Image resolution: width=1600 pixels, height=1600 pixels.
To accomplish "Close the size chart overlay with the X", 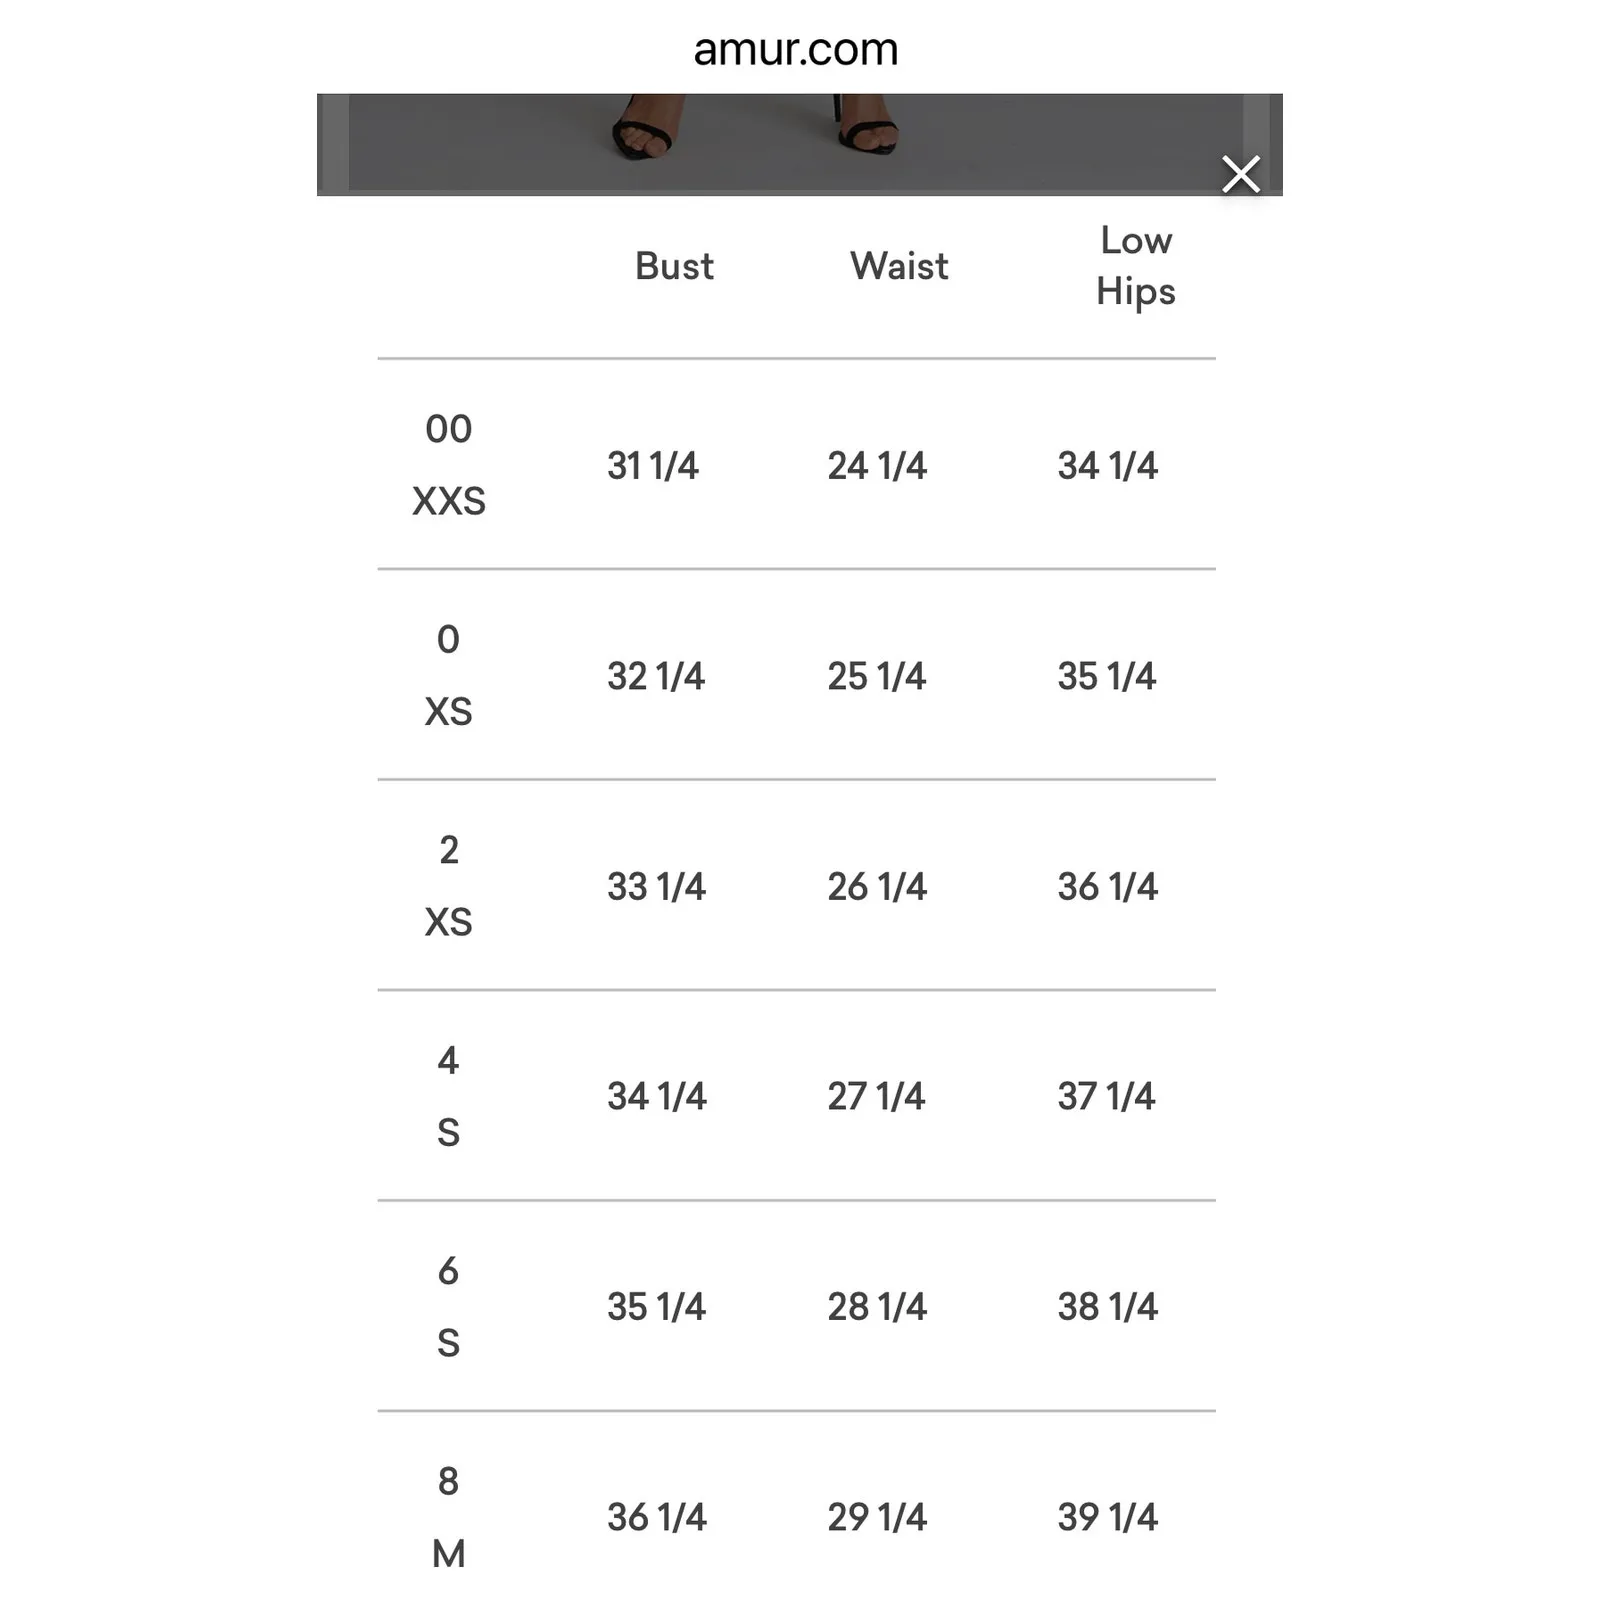I will [1240, 174].
